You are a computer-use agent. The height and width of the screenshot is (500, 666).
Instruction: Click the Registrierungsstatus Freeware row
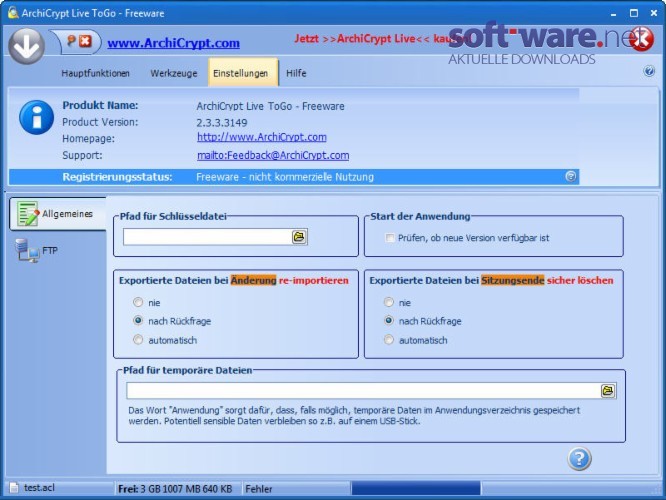[x=294, y=177]
